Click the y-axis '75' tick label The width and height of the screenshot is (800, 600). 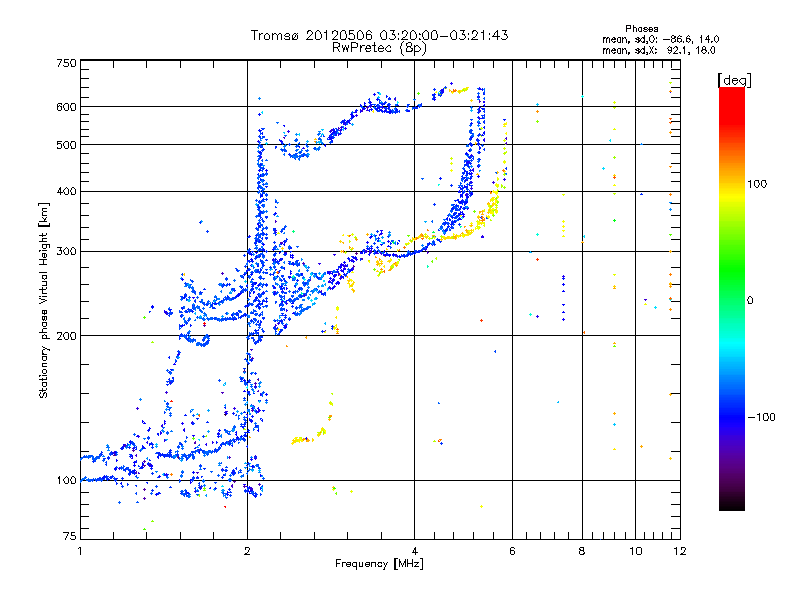click(70, 536)
